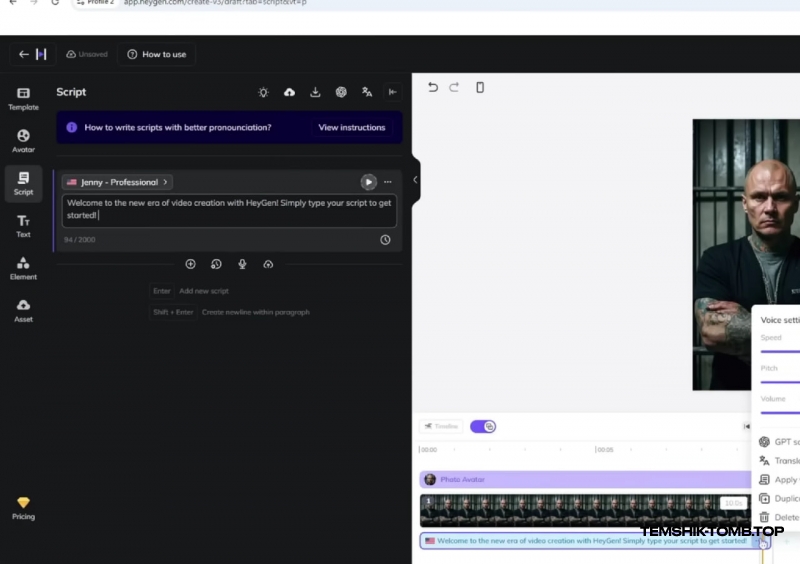Click the portrait orientation phone icon

[480, 87]
